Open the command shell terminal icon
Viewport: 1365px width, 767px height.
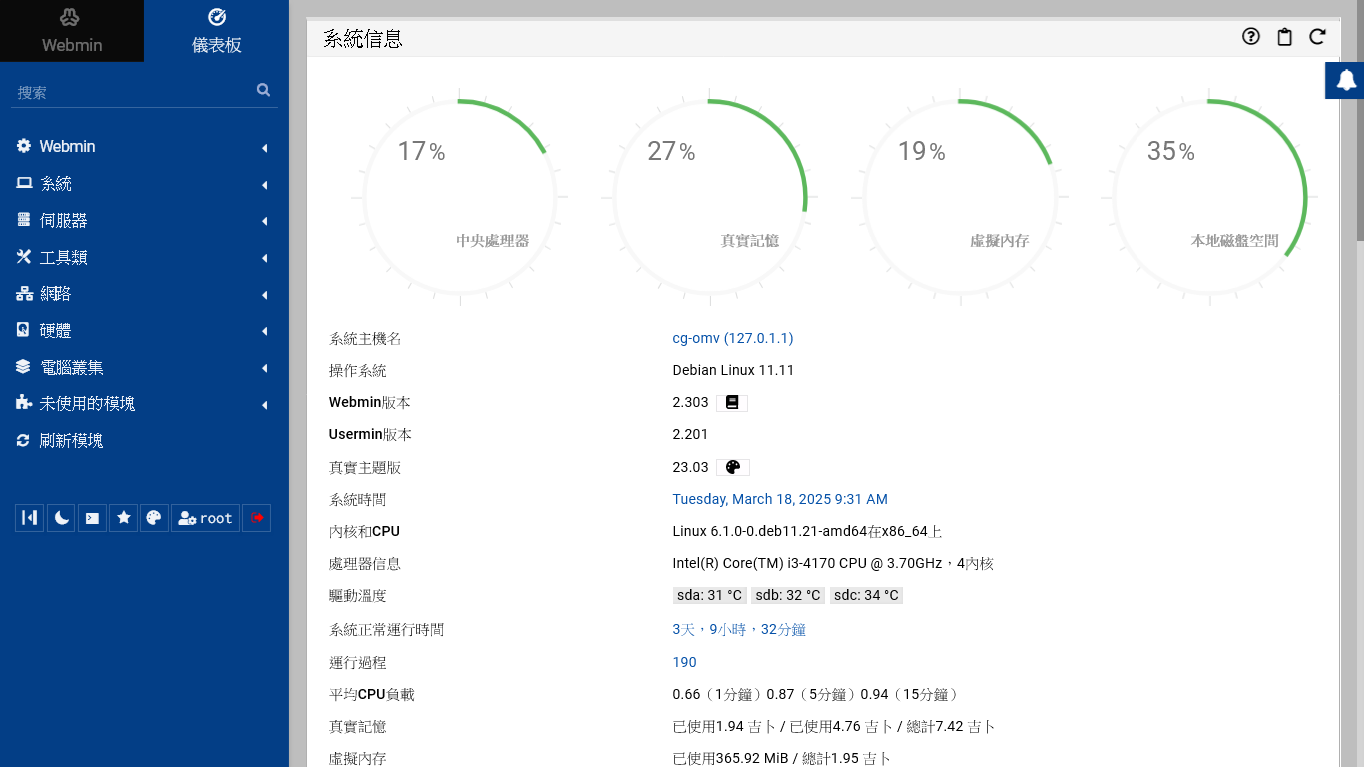coord(92,518)
